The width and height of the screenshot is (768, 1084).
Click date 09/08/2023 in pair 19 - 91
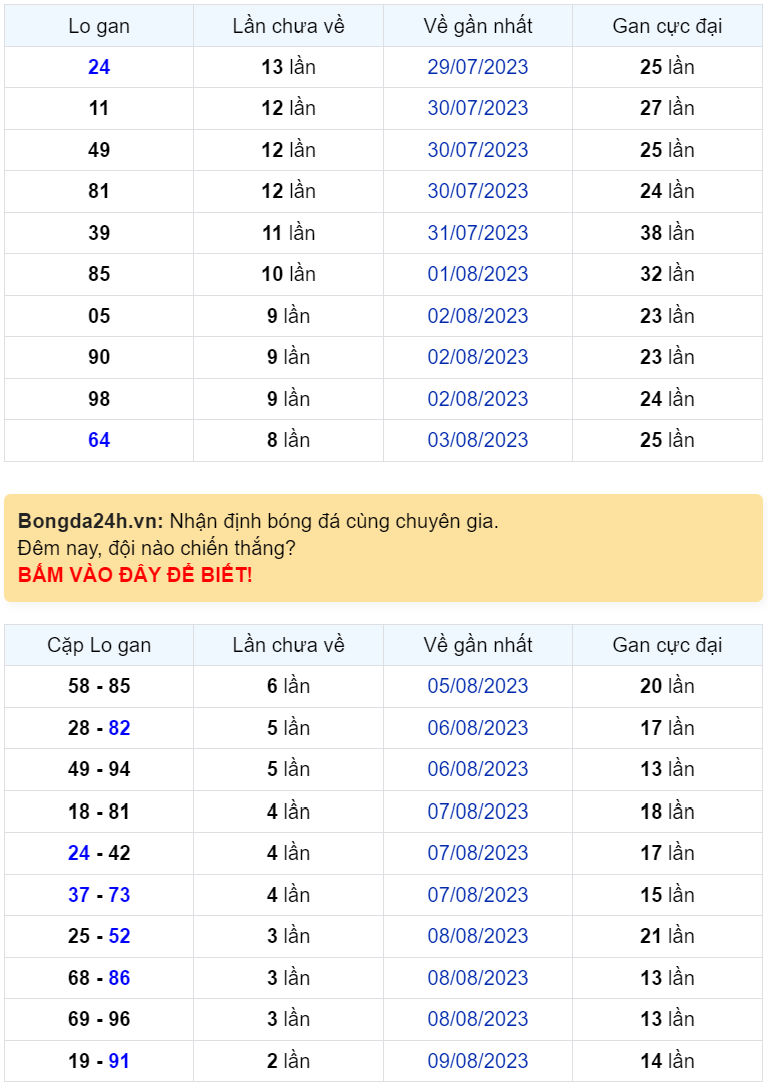click(x=478, y=1060)
